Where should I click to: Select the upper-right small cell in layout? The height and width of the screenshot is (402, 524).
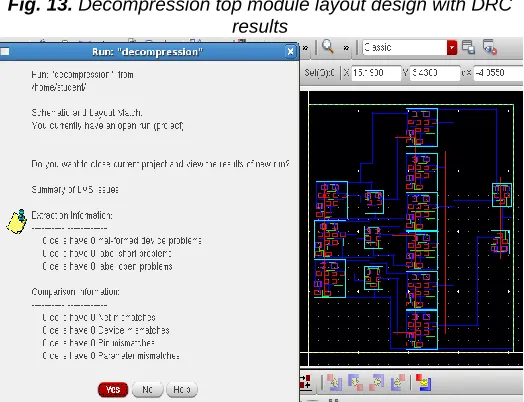502,195
